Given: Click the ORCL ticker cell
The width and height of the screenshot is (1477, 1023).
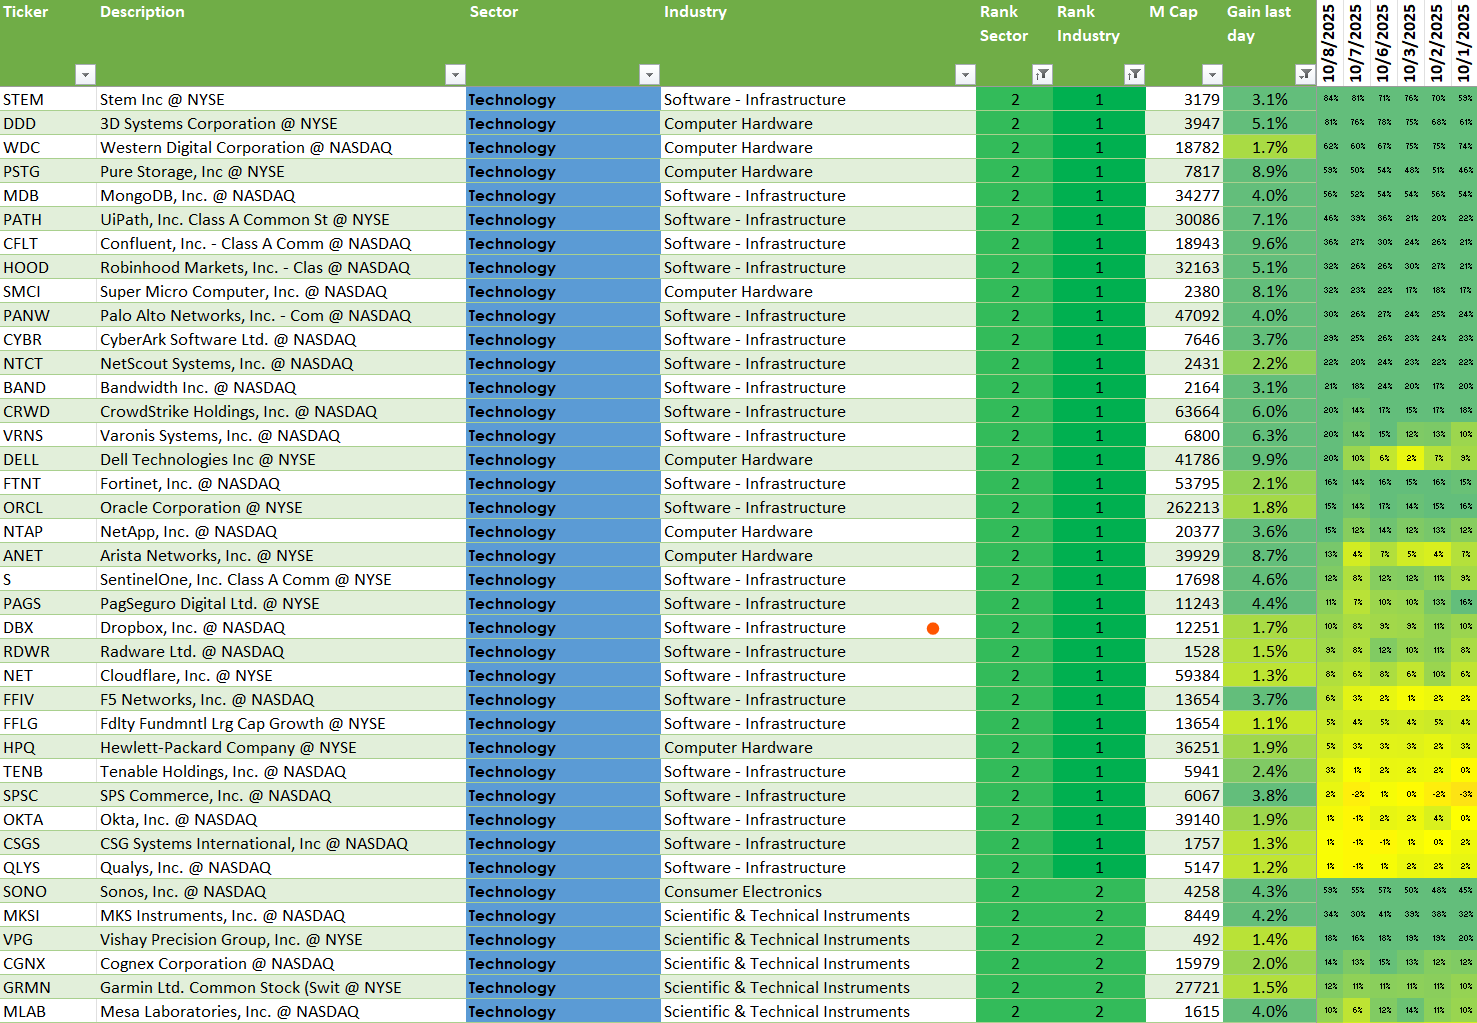Looking at the screenshot, I should pyautogui.click(x=48, y=507).
